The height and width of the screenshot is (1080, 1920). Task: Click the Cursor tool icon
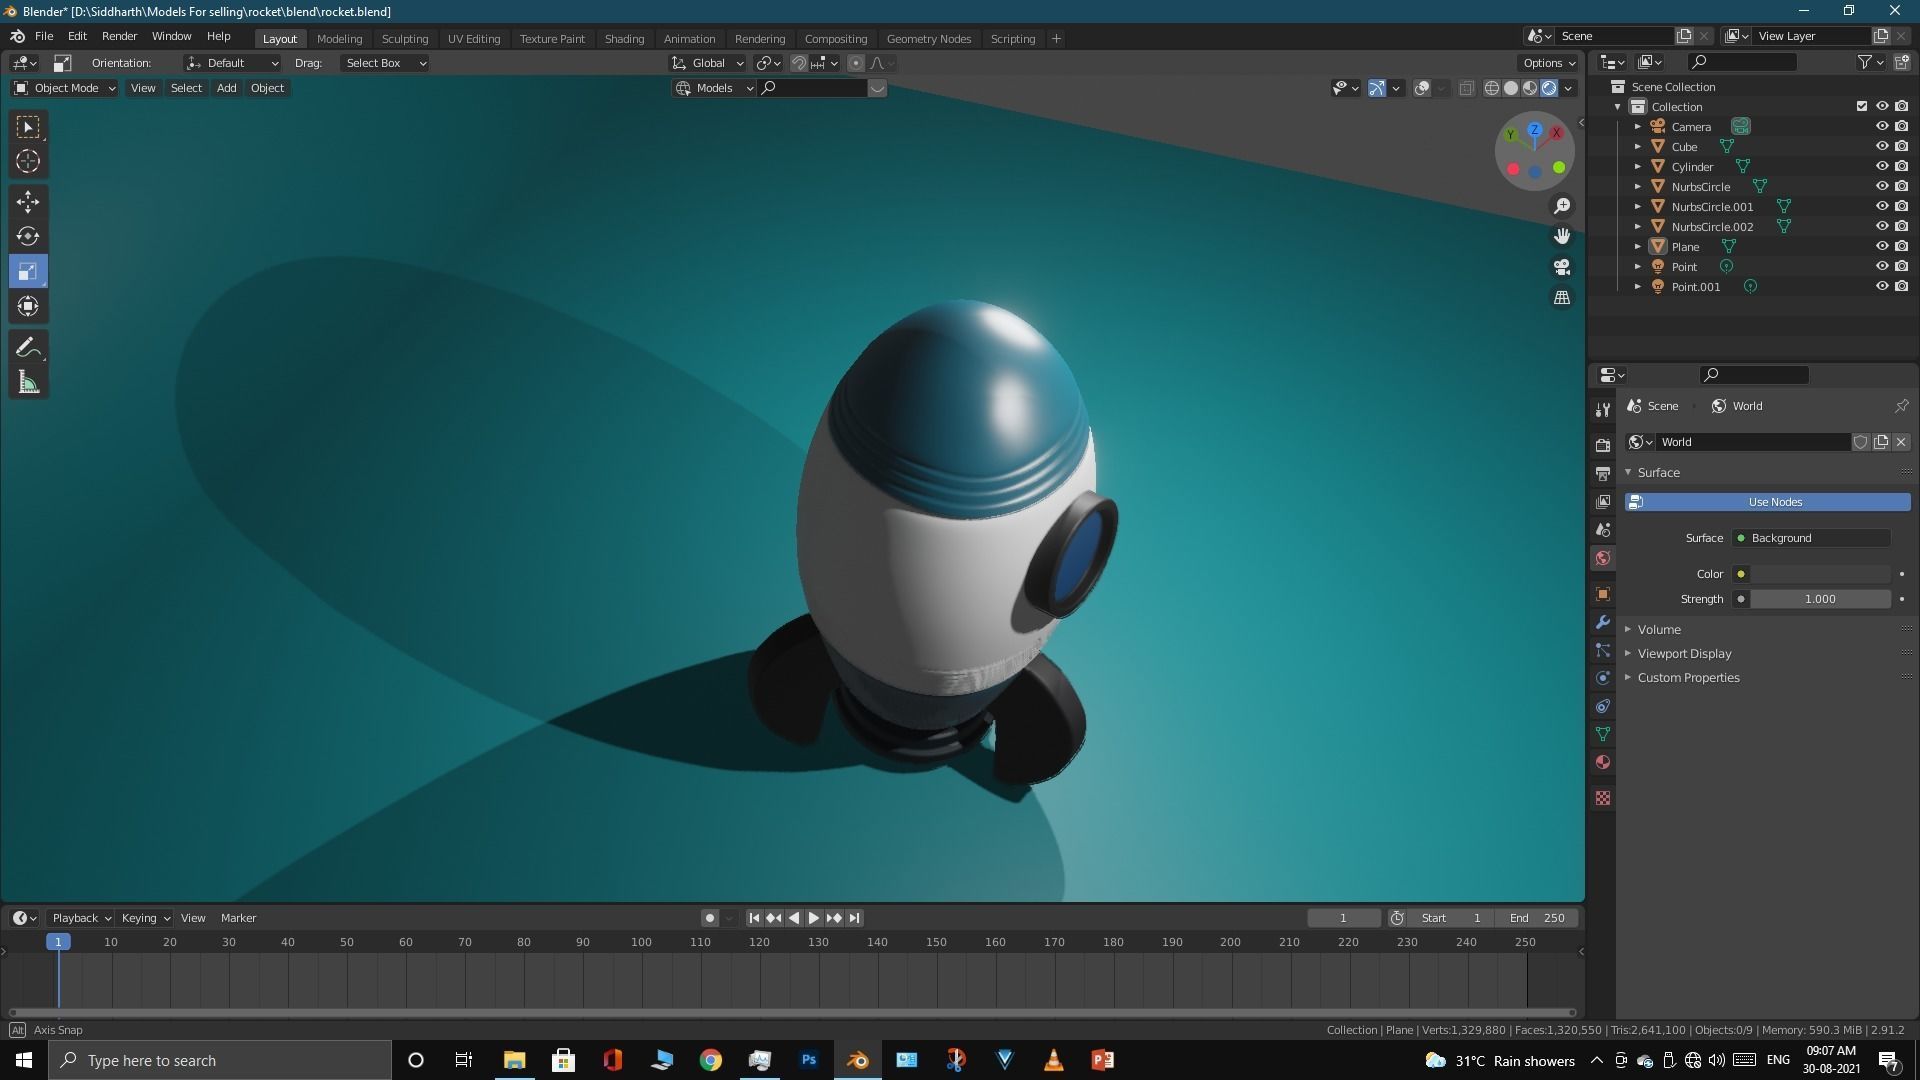pos(28,161)
